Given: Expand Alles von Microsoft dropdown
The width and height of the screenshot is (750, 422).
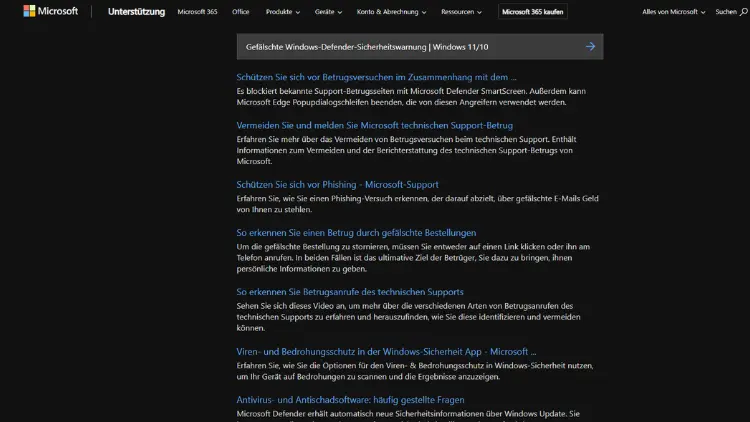Looking at the screenshot, I should tap(673, 11).
